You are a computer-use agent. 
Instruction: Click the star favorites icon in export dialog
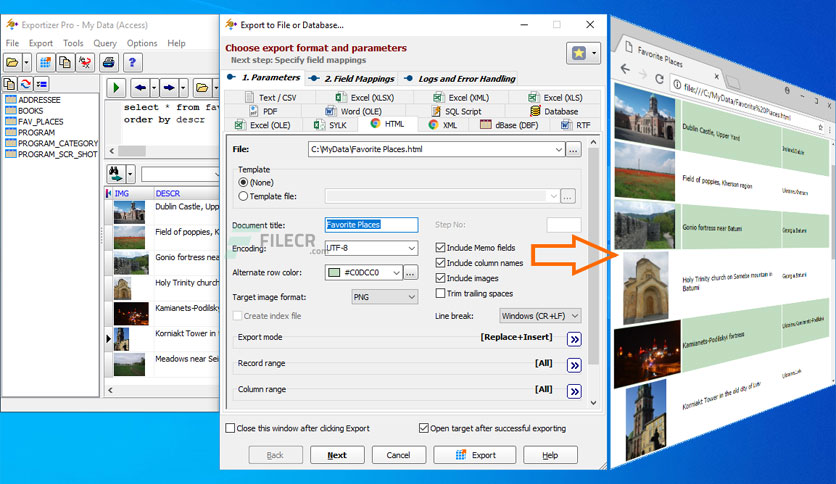(x=578, y=53)
